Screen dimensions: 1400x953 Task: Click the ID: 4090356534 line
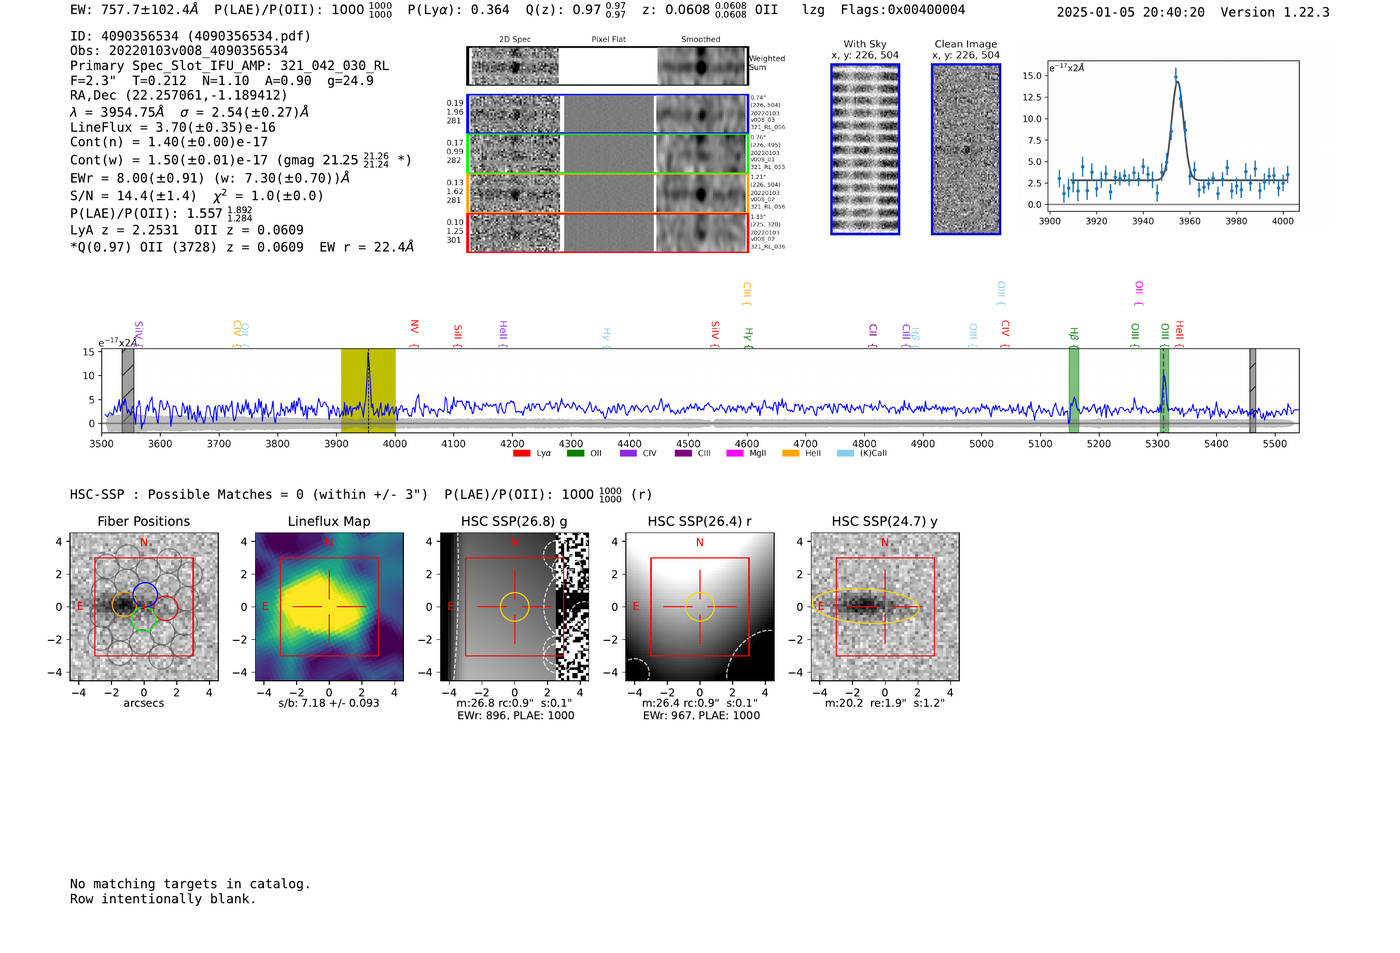pos(190,36)
